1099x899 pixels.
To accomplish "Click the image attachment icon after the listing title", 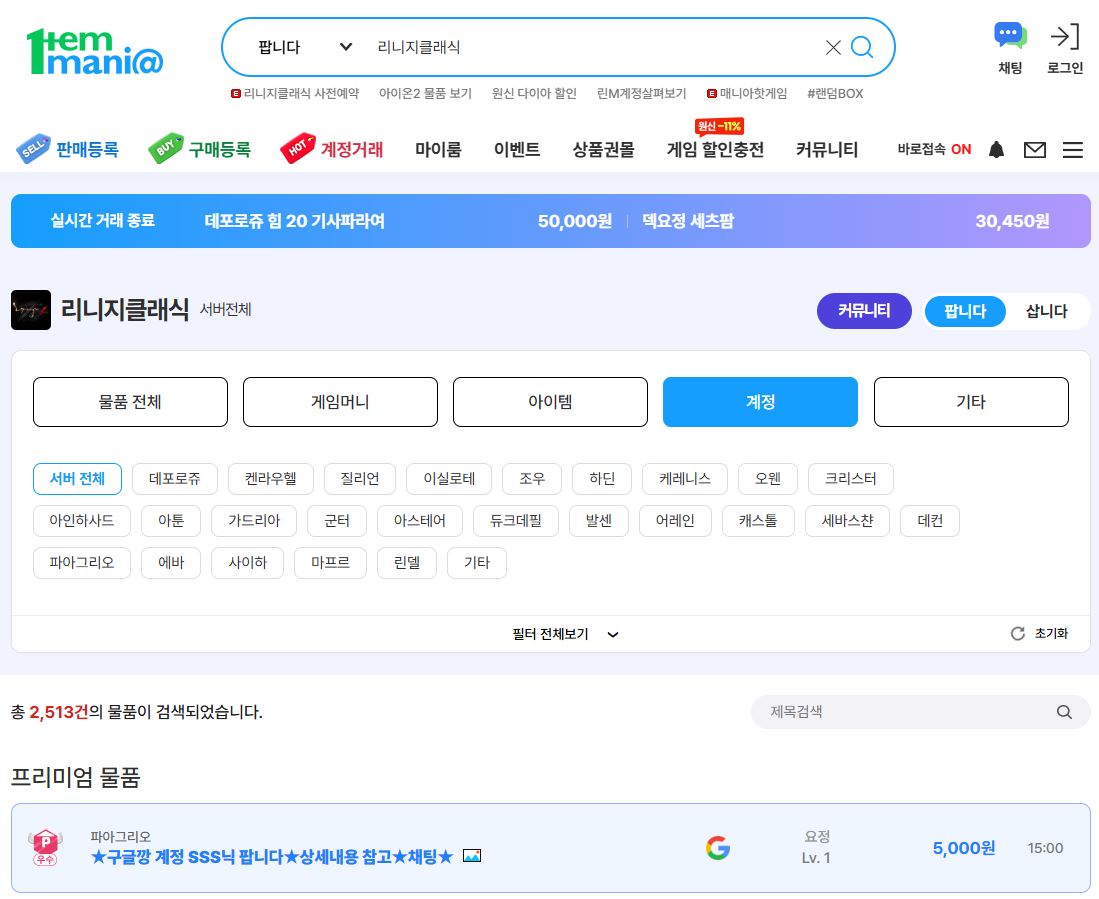I will (472, 856).
